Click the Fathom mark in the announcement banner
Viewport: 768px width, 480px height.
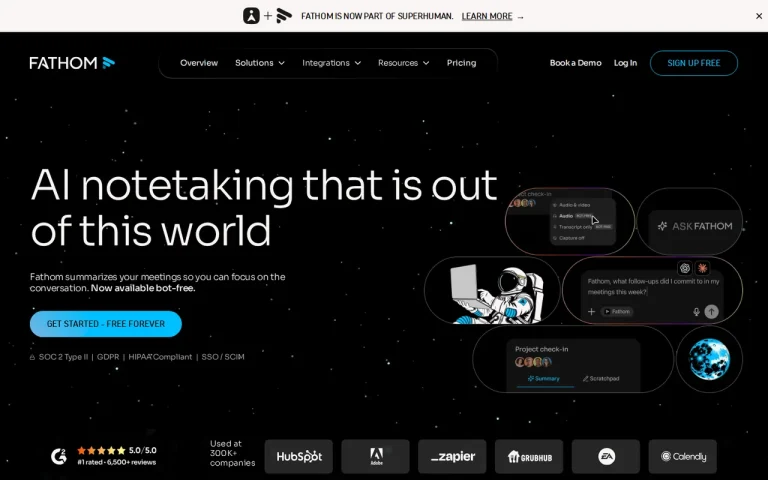[284, 16]
